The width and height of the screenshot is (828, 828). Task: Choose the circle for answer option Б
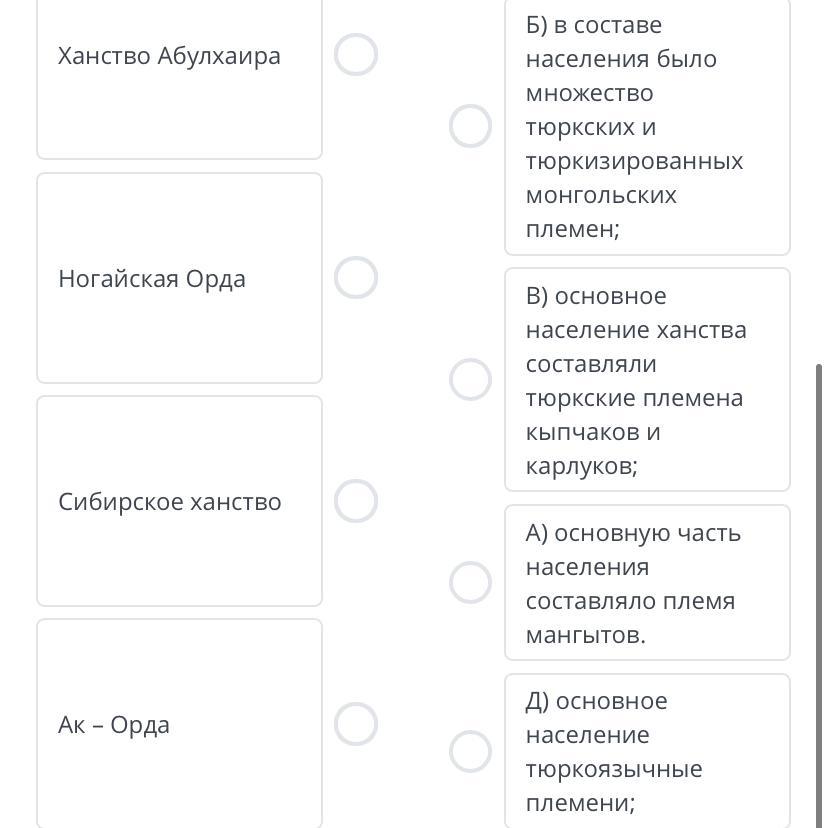(470, 126)
